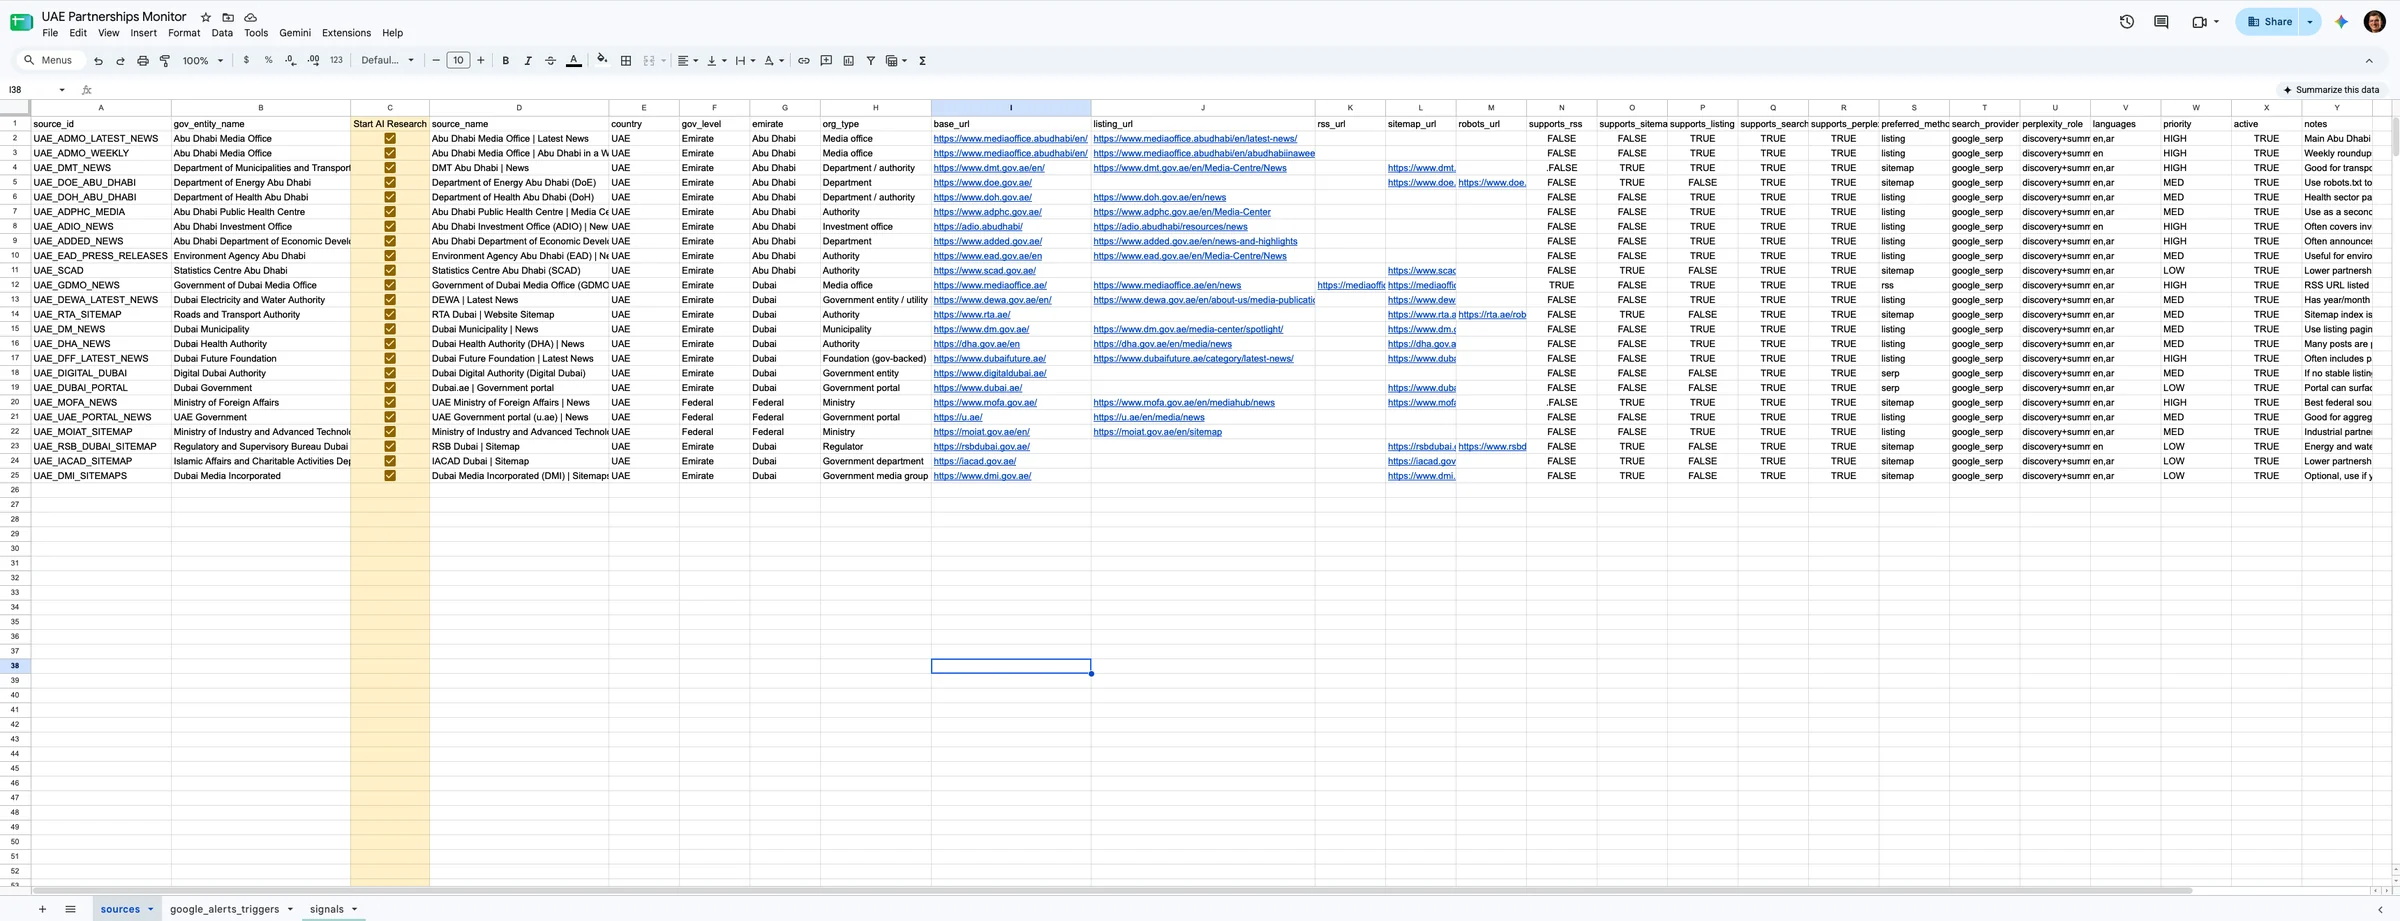The height and width of the screenshot is (921, 2400).
Task: Click the move to folder icon
Action: pos(228,17)
